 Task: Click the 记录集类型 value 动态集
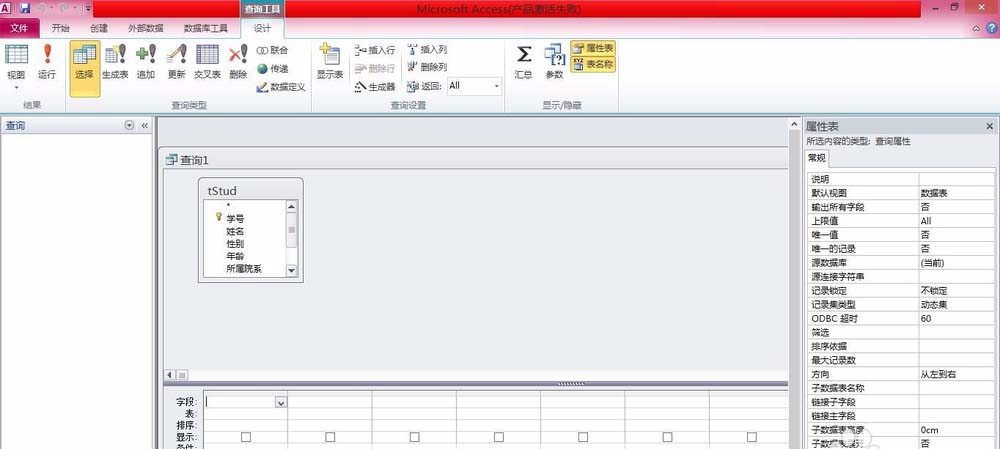pos(955,304)
